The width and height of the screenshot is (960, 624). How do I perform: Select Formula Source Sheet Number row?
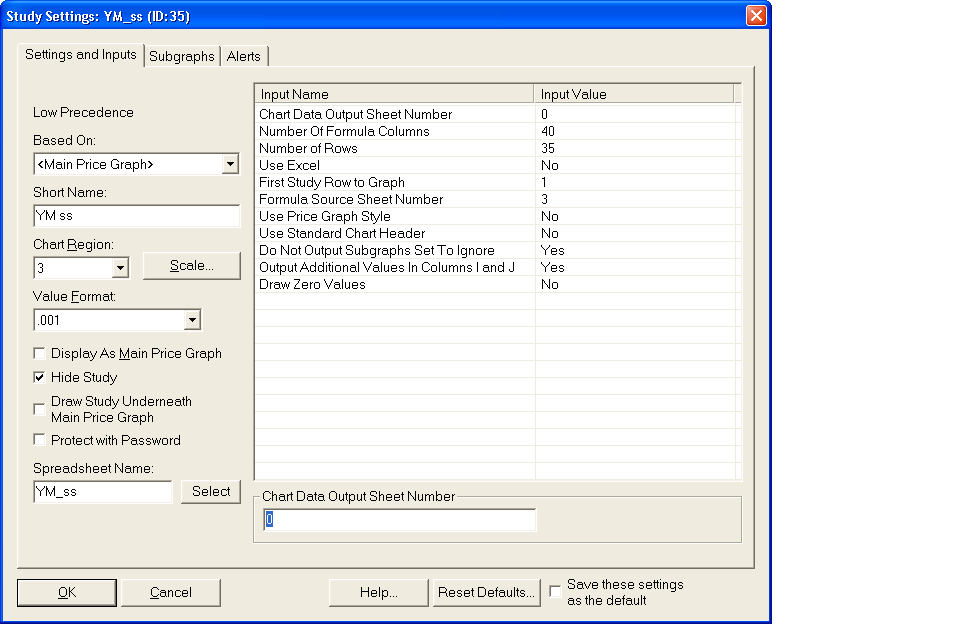pyautogui.click(x=495, y=200)
